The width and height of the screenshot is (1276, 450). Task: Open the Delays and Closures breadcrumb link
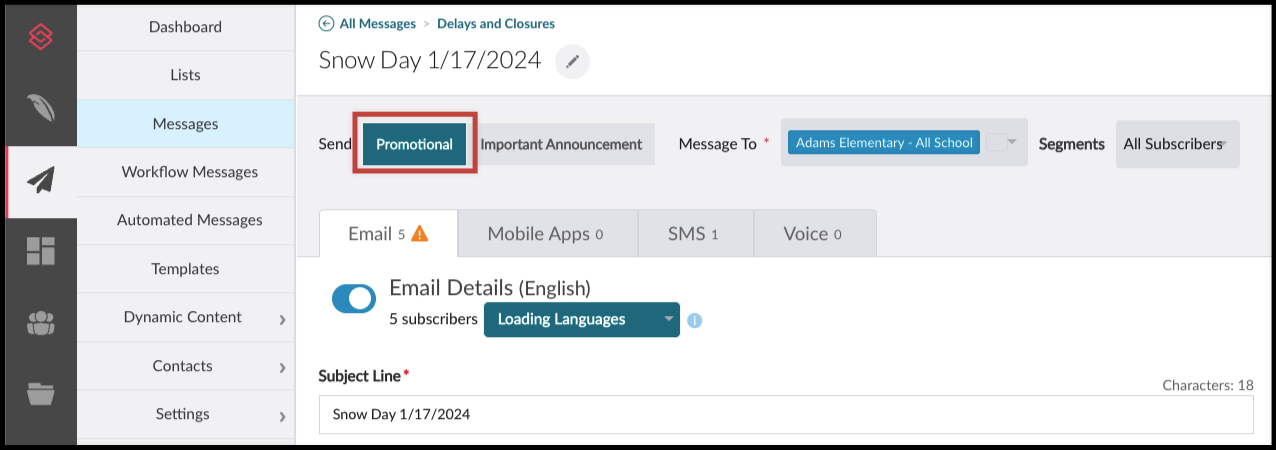click(x=495, y=23)
